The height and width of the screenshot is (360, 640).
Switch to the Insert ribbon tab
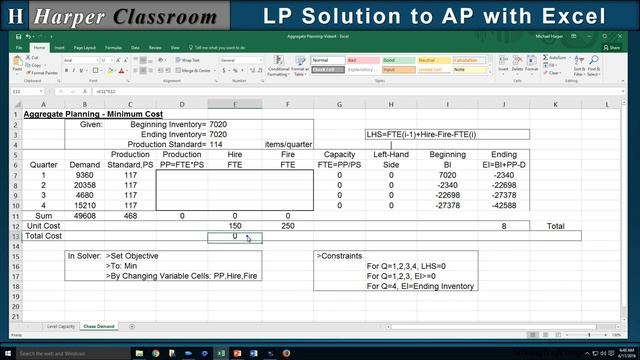point(59,48)
